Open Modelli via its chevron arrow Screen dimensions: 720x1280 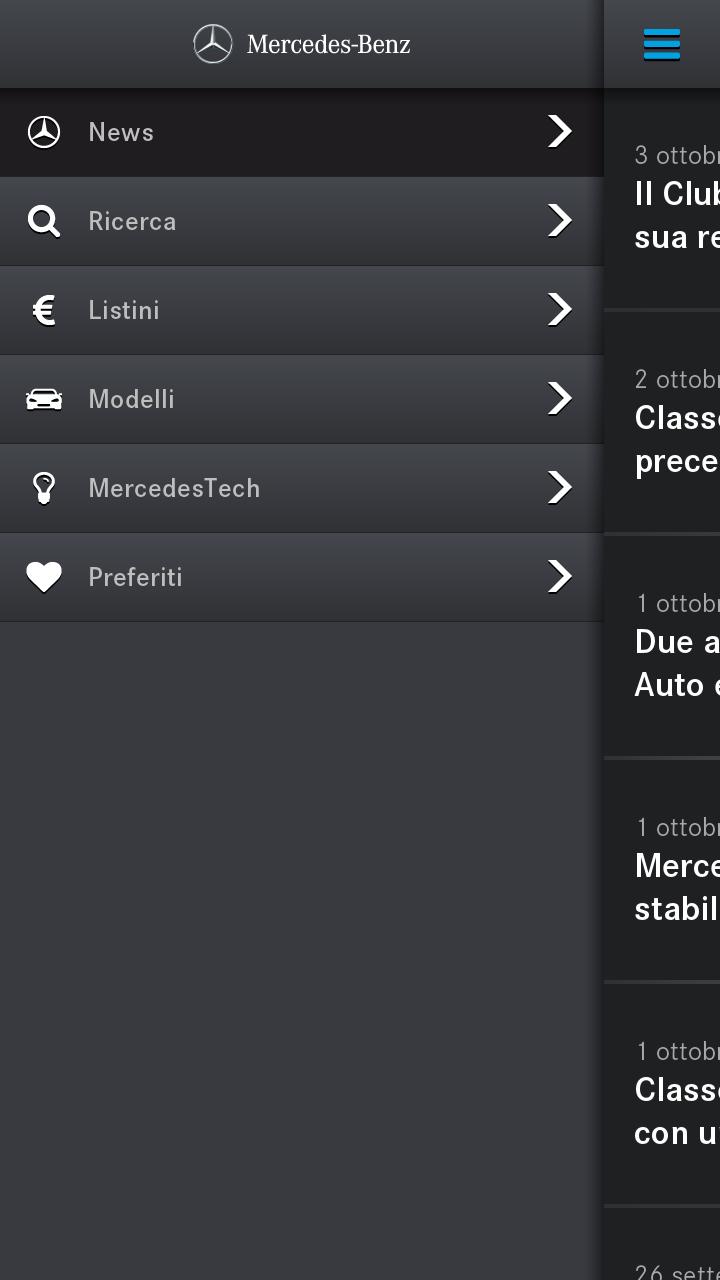559,398
